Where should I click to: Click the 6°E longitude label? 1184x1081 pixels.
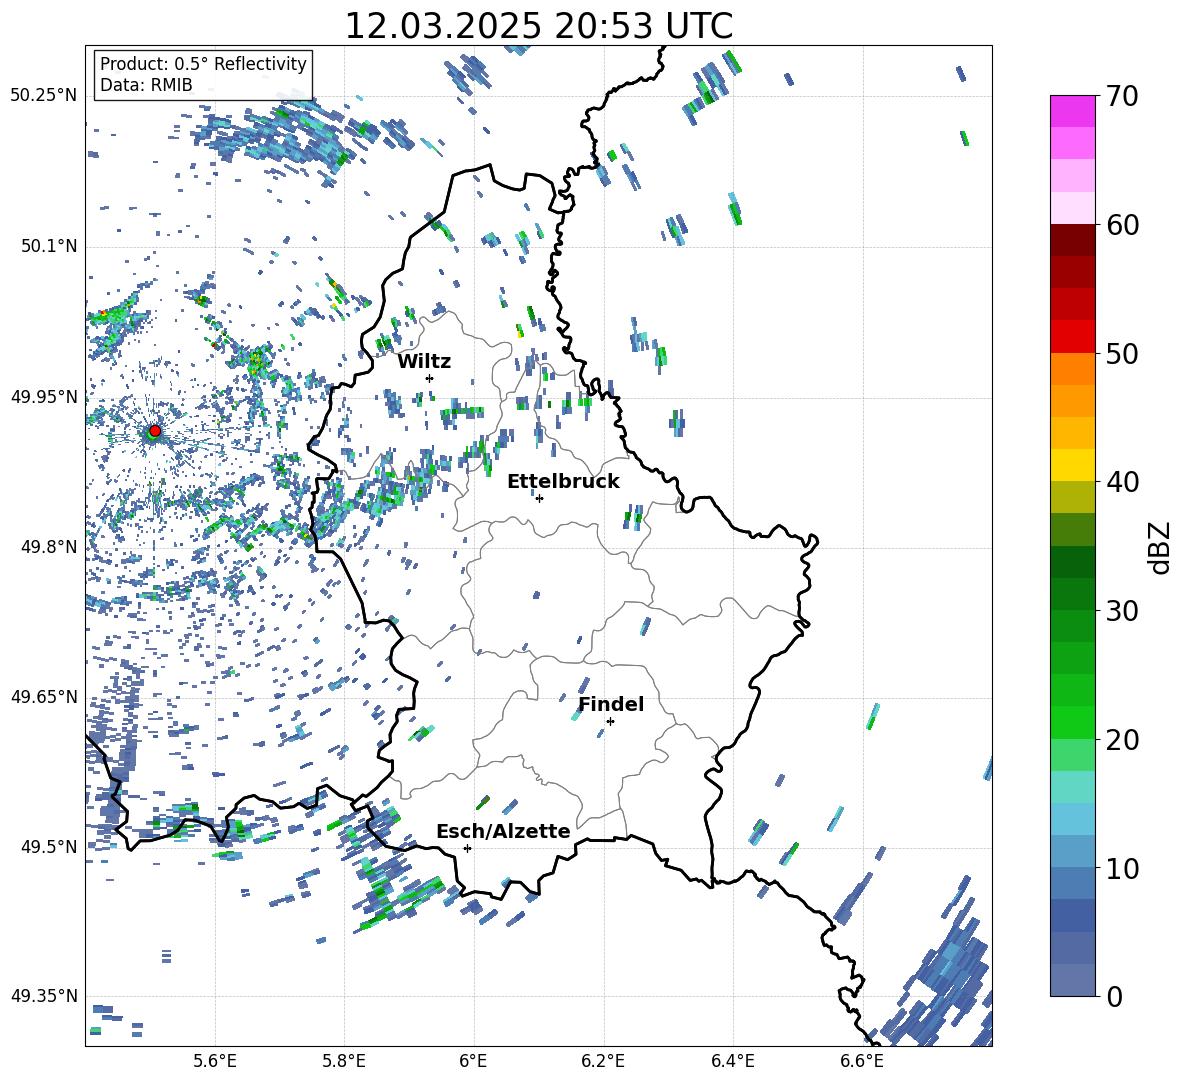pyautogui.click(x=473, y=1061)
